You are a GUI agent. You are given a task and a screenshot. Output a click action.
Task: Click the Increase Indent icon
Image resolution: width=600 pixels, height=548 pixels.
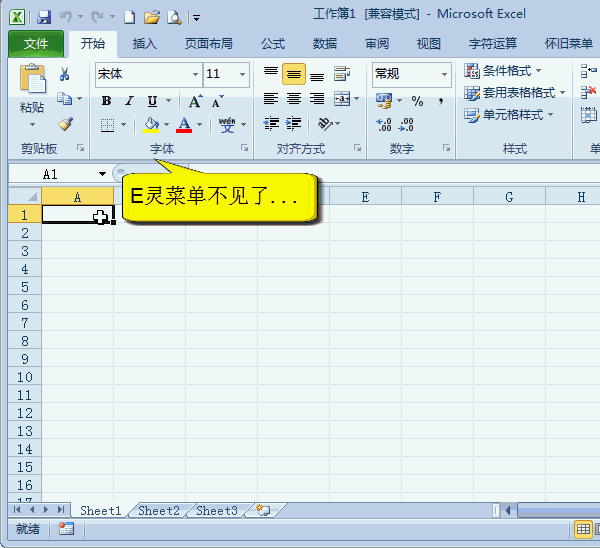point(293,124)
